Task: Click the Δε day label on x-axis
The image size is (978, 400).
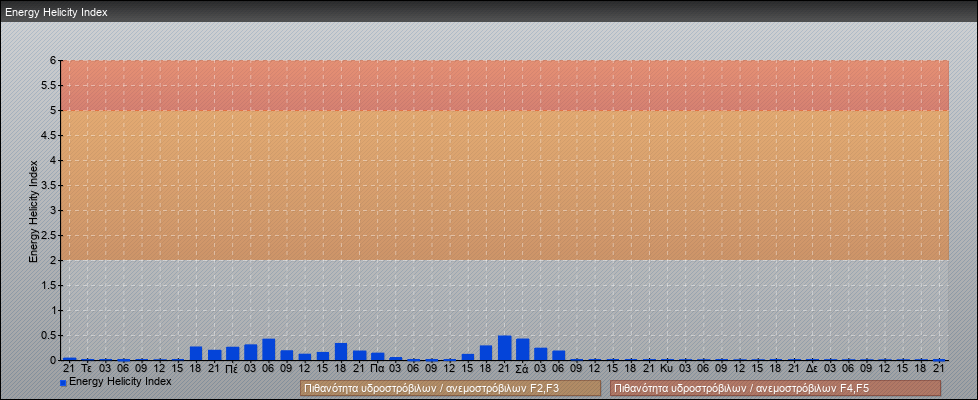Action: click(x=812, y=368)
